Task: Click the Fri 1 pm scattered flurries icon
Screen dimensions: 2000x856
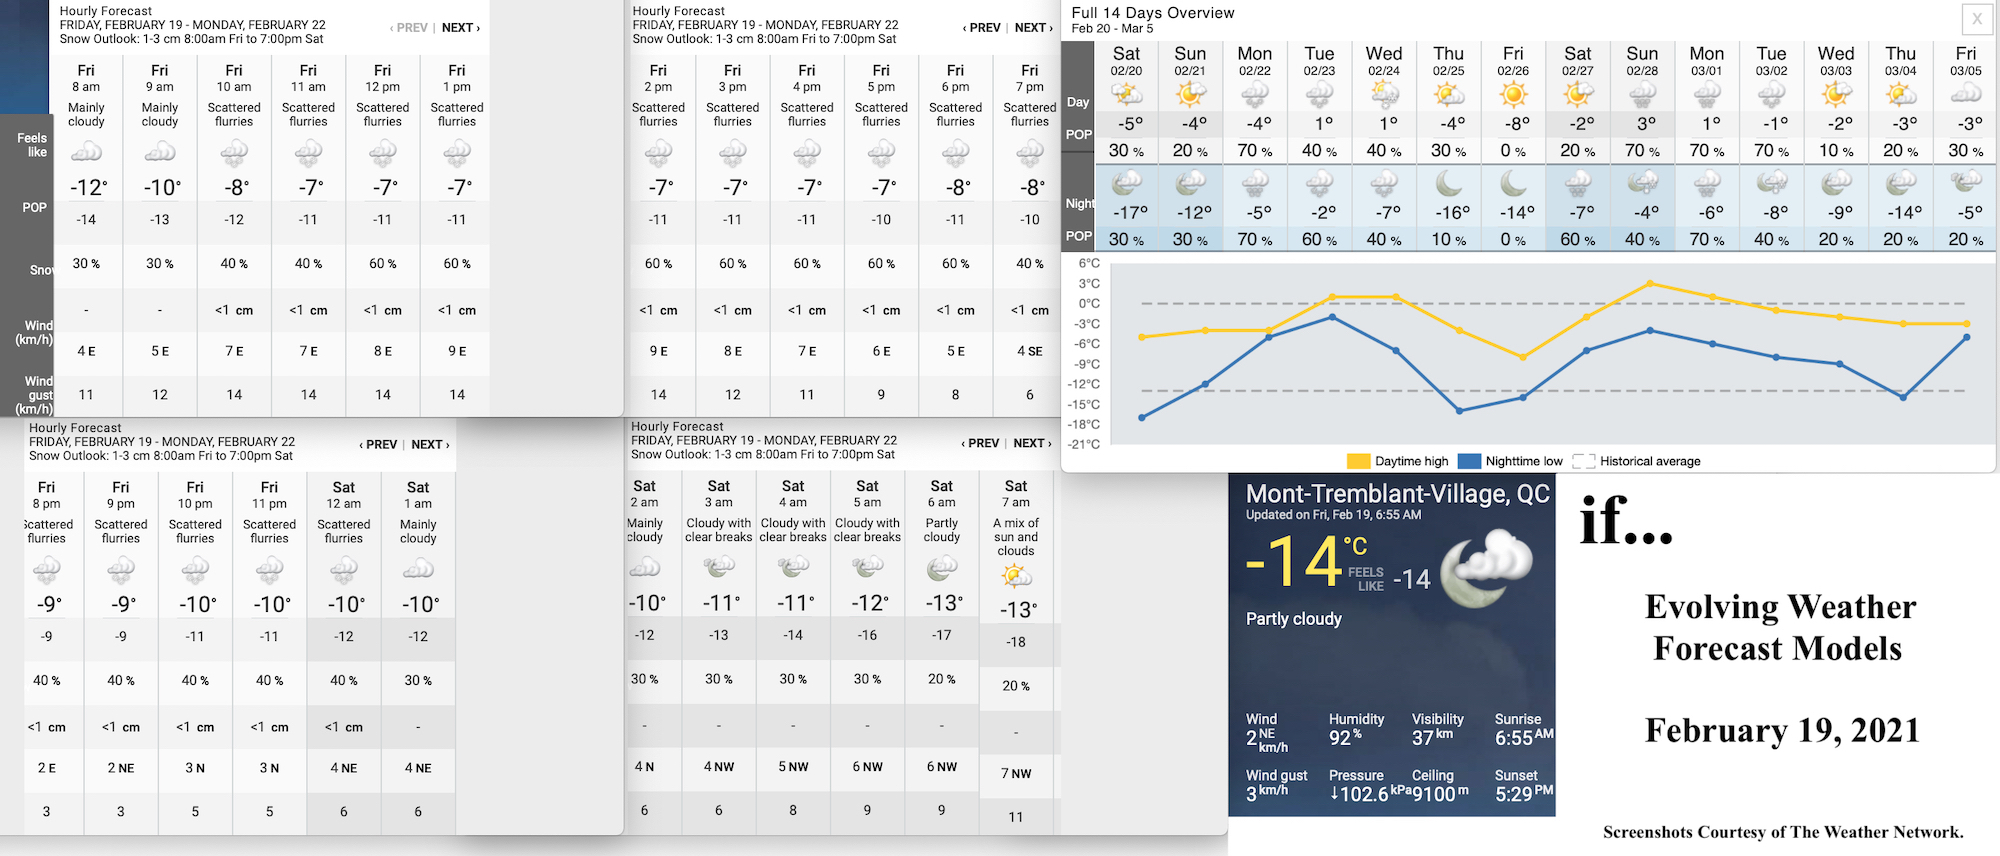Action: 457,154
